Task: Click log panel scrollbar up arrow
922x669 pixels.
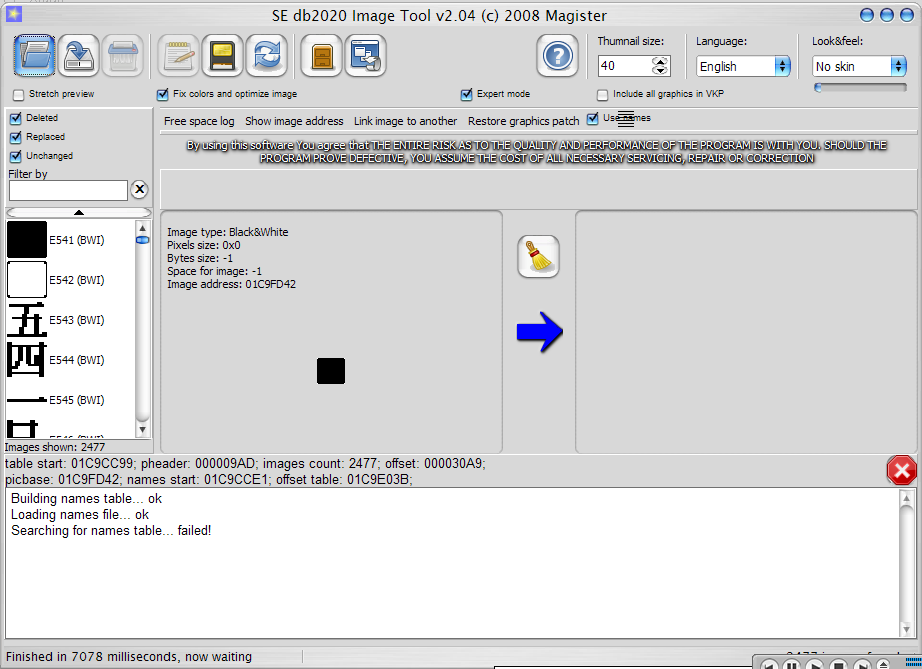Action: point(906,499)
